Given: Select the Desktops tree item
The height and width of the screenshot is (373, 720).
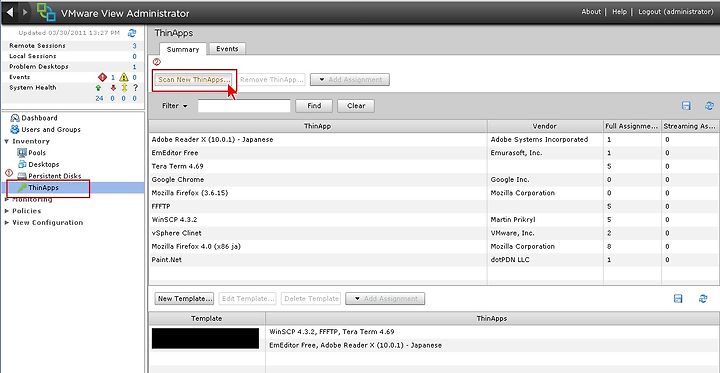Looking at the screenshot, I should point(44,164).
